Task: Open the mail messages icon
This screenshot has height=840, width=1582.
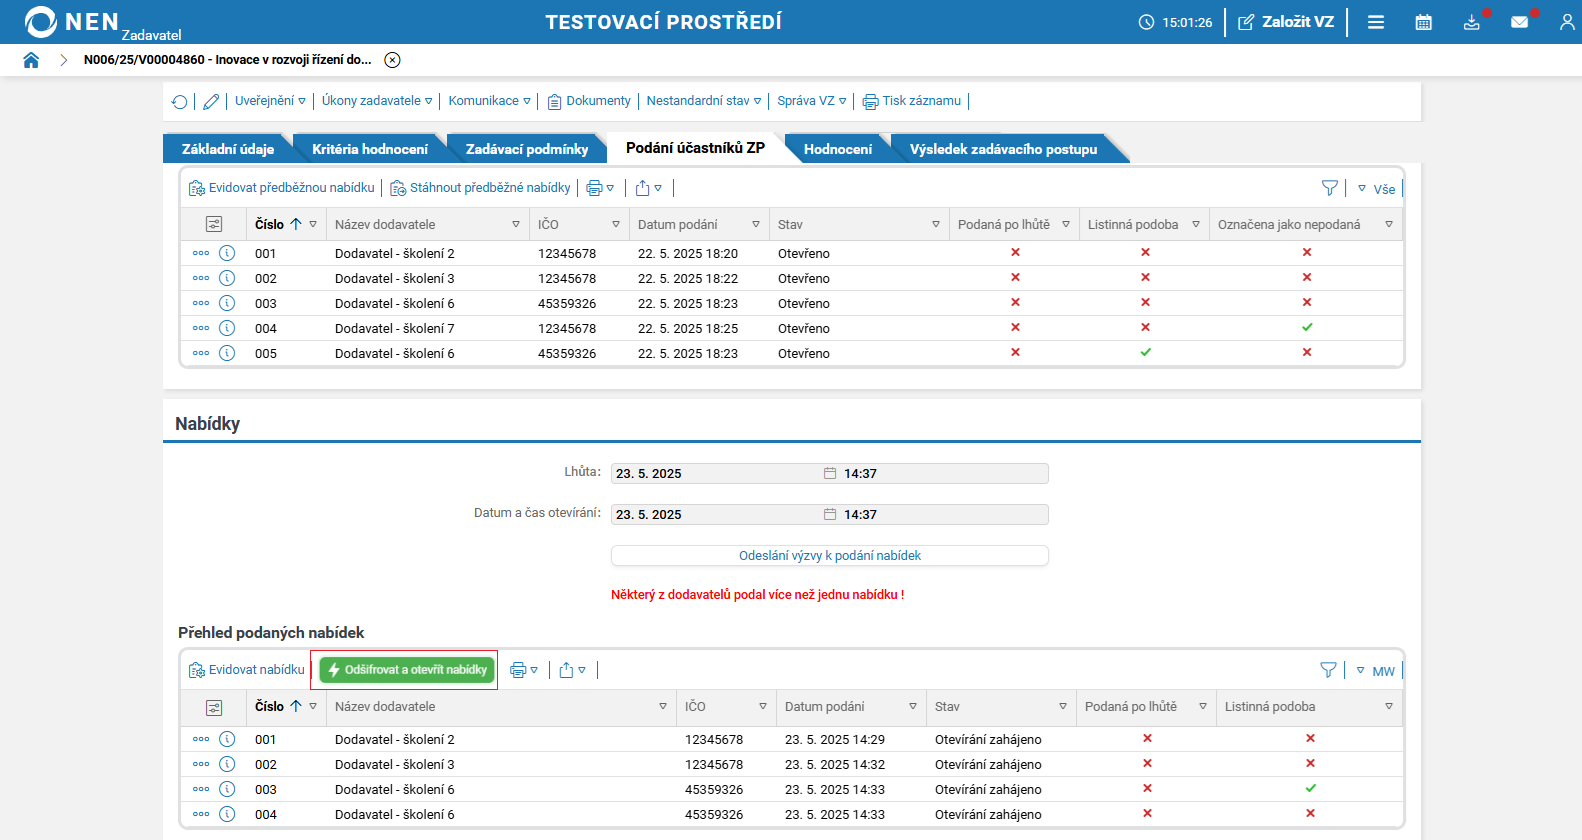Action: (x=1519, y=22)
